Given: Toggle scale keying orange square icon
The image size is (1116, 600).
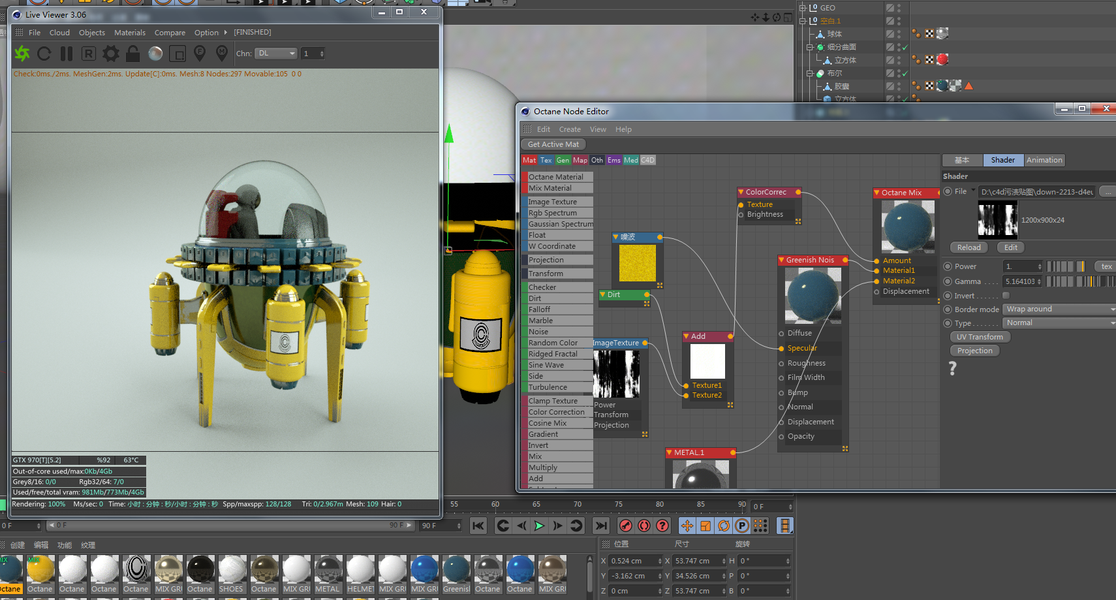Looking at the screenshot, I should coord(705,525).
